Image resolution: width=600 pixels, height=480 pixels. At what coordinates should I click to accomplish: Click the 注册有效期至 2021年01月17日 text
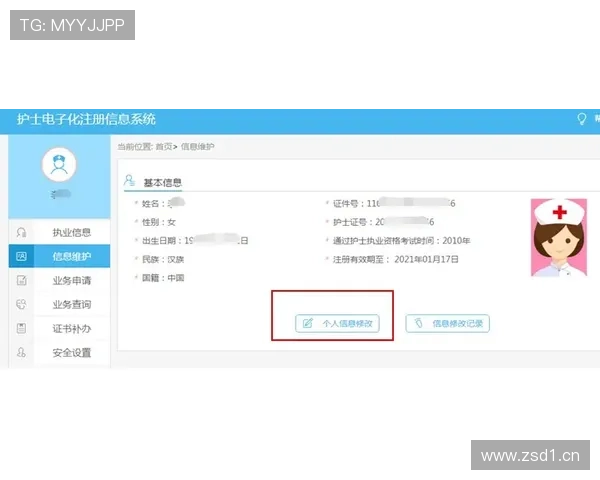coord(396,260)
